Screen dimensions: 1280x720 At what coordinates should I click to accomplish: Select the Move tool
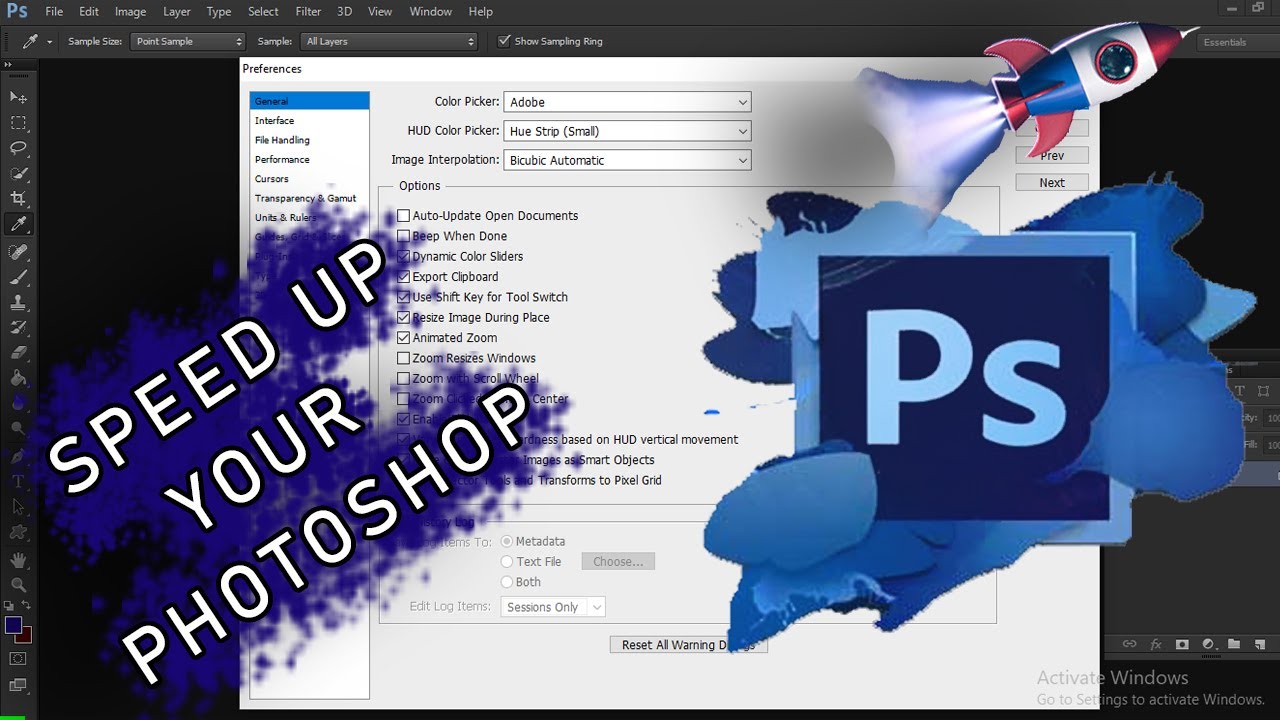pos(18,97)
